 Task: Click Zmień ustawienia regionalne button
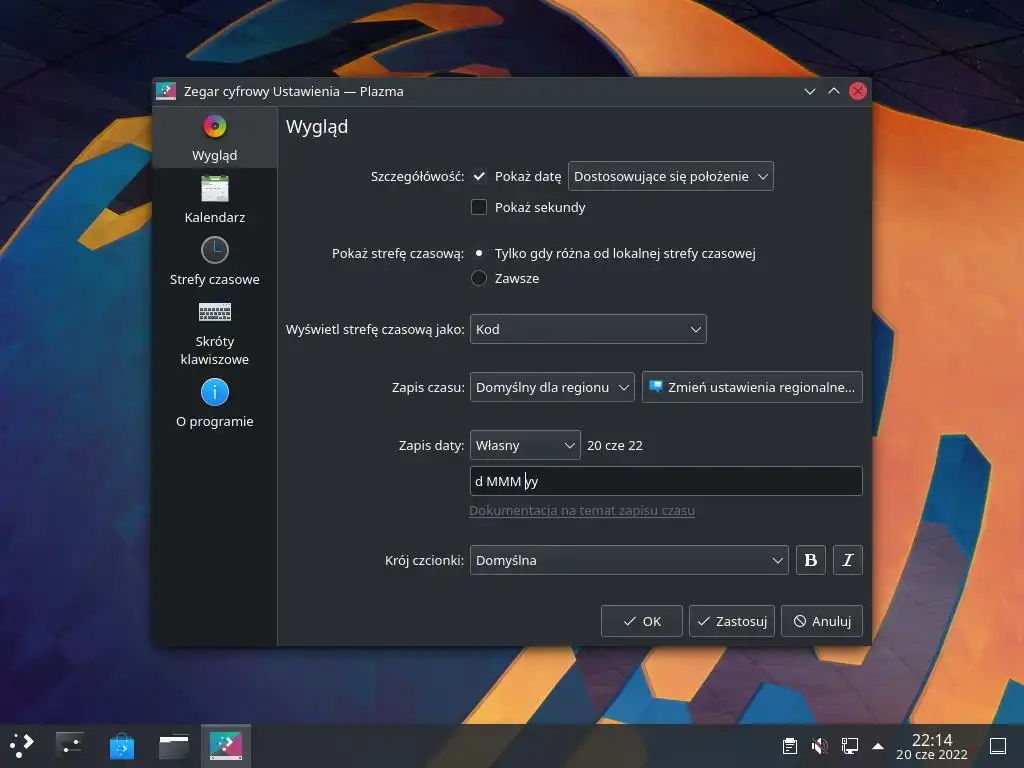click(752, 387)
